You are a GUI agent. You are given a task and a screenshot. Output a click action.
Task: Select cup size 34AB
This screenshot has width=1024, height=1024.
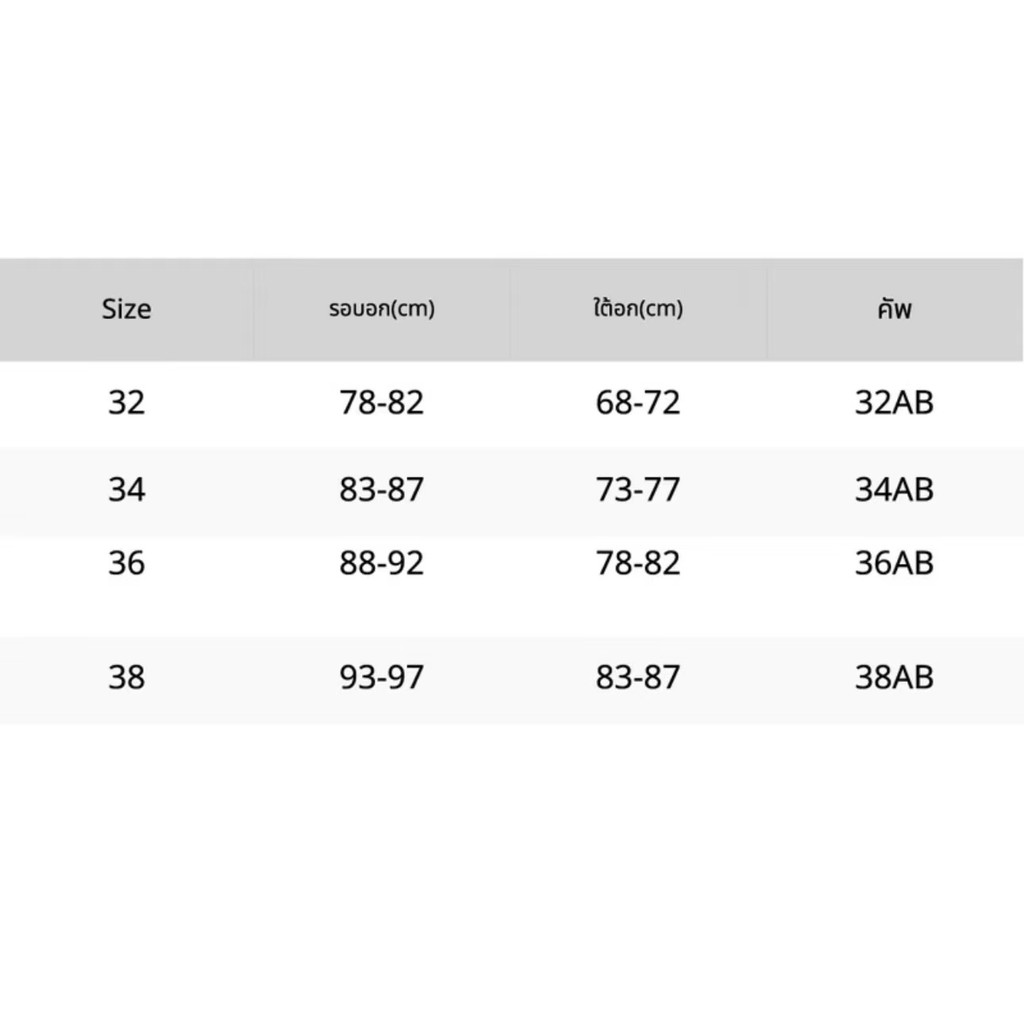pyautogui.click(x=894, y=489)
